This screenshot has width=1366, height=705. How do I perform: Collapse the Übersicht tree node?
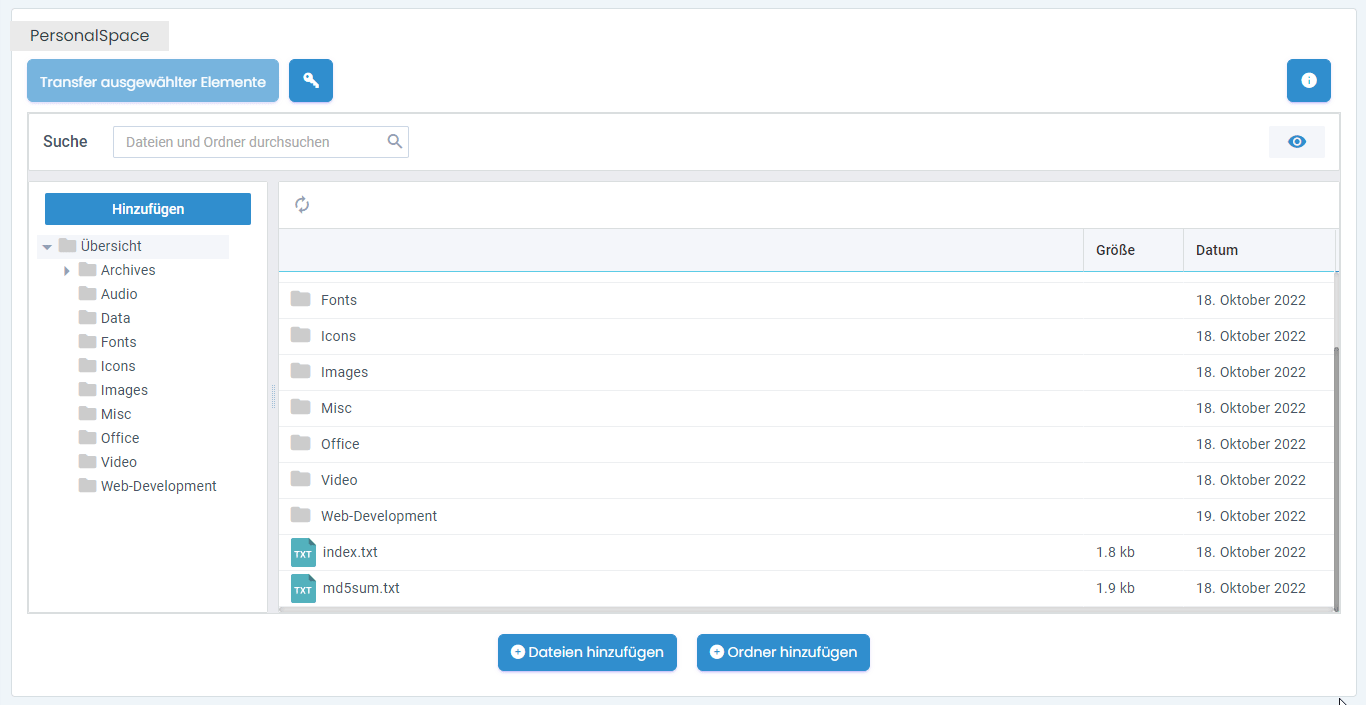47,247
